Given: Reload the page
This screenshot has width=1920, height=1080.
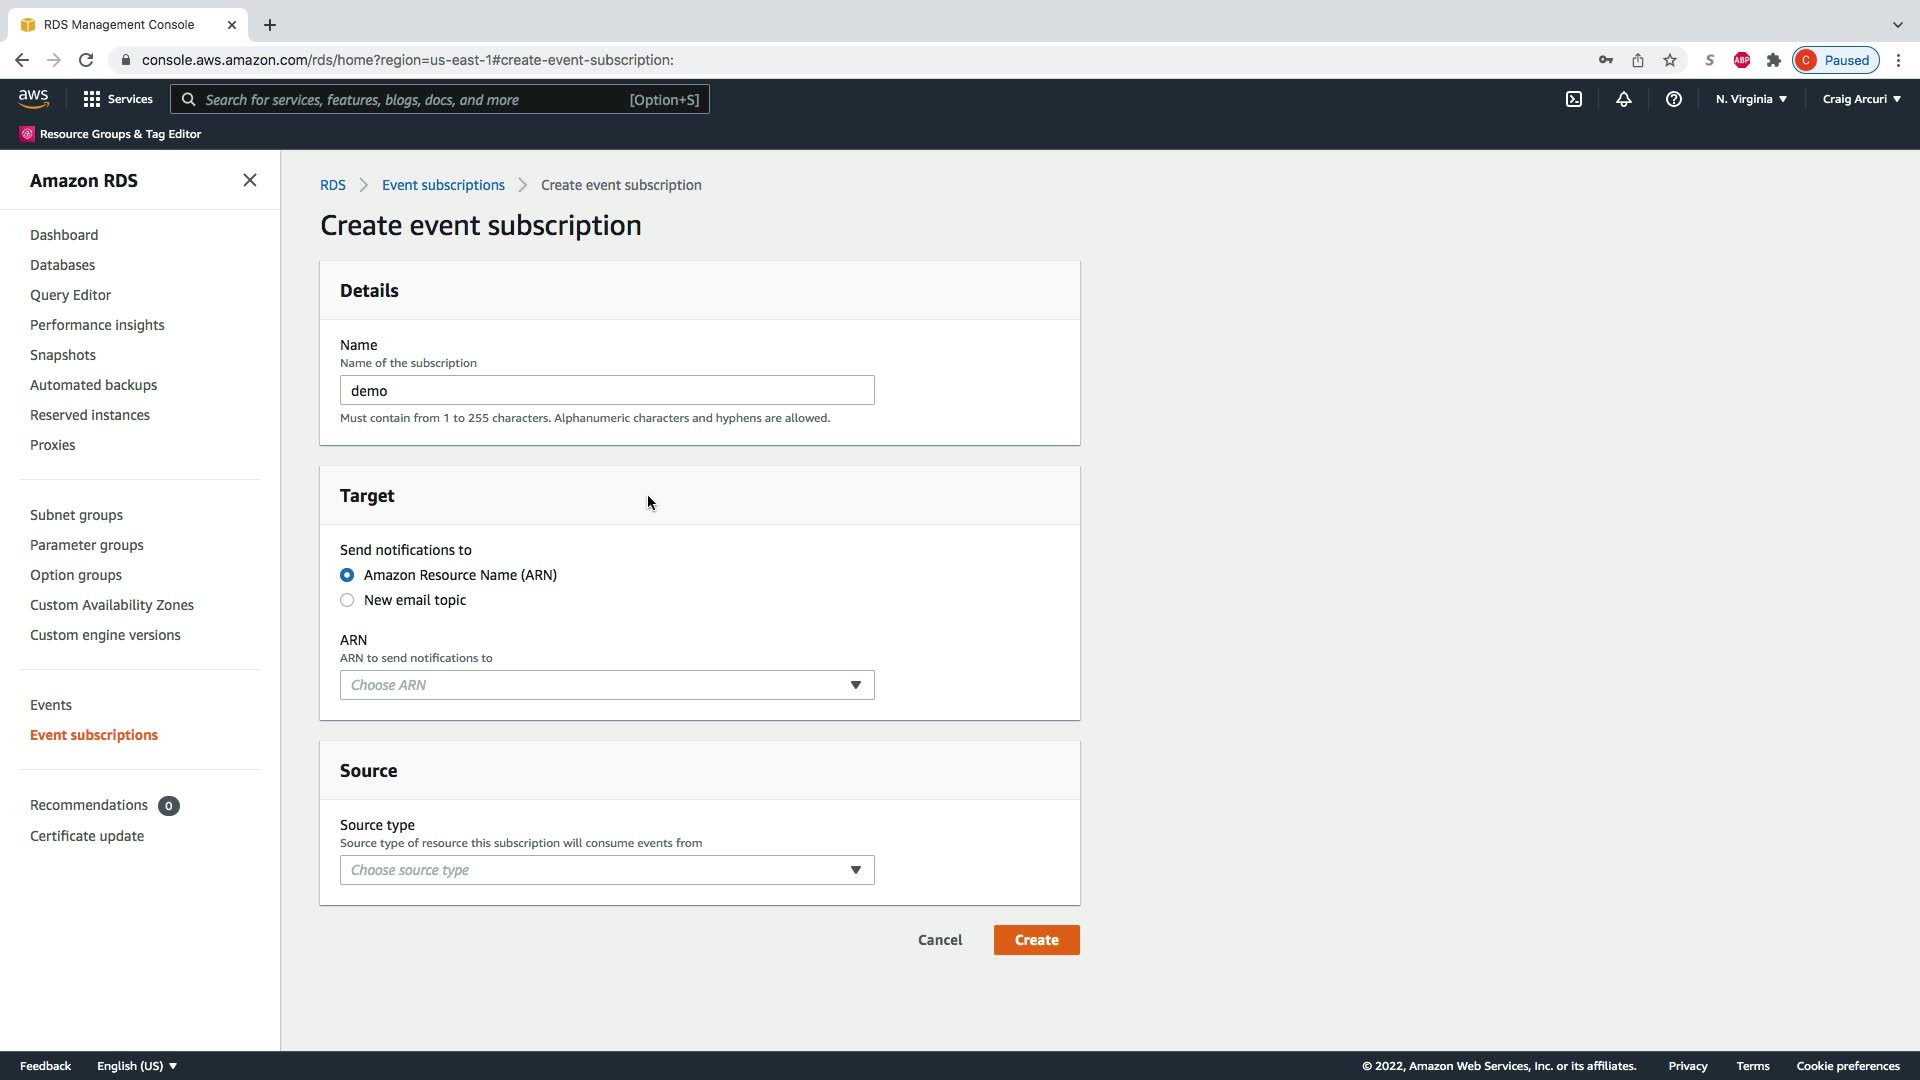Looking at the screenshot, I should click(x=86, y=60).
